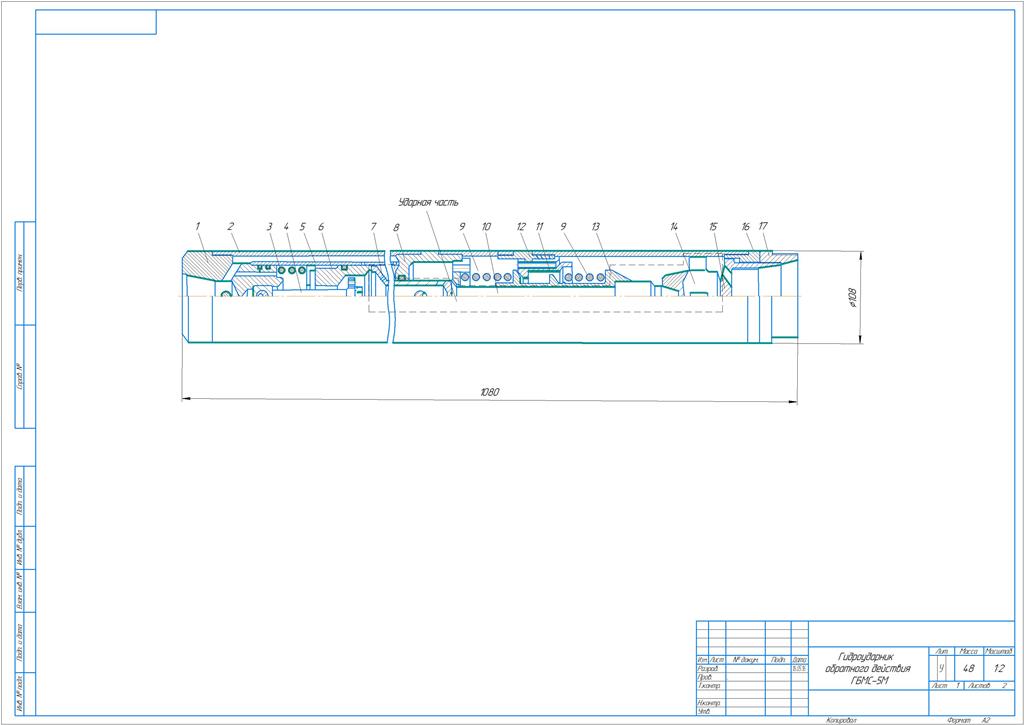Click the 'Инв № подл' side label
Viewport: 1024px width, 725px height.
coord(20,694)
